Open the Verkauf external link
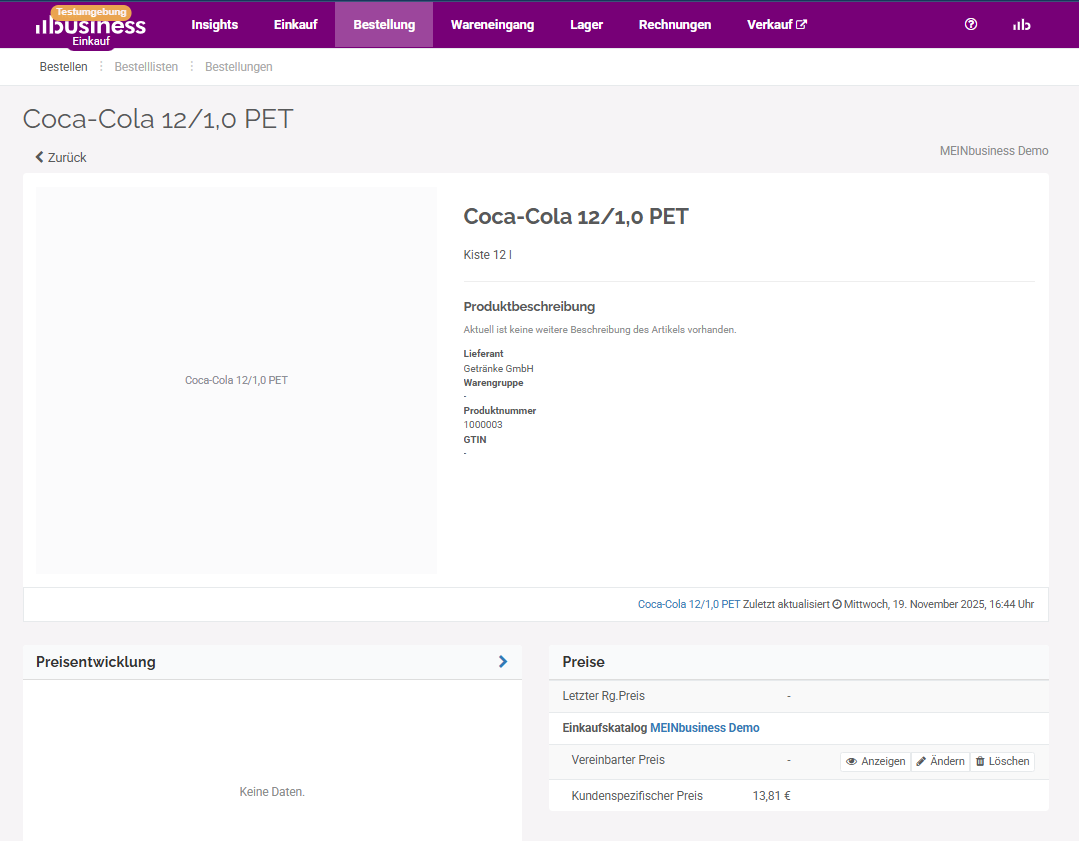The height and width of the screenshot is (841, 1079). click(776, 25)
